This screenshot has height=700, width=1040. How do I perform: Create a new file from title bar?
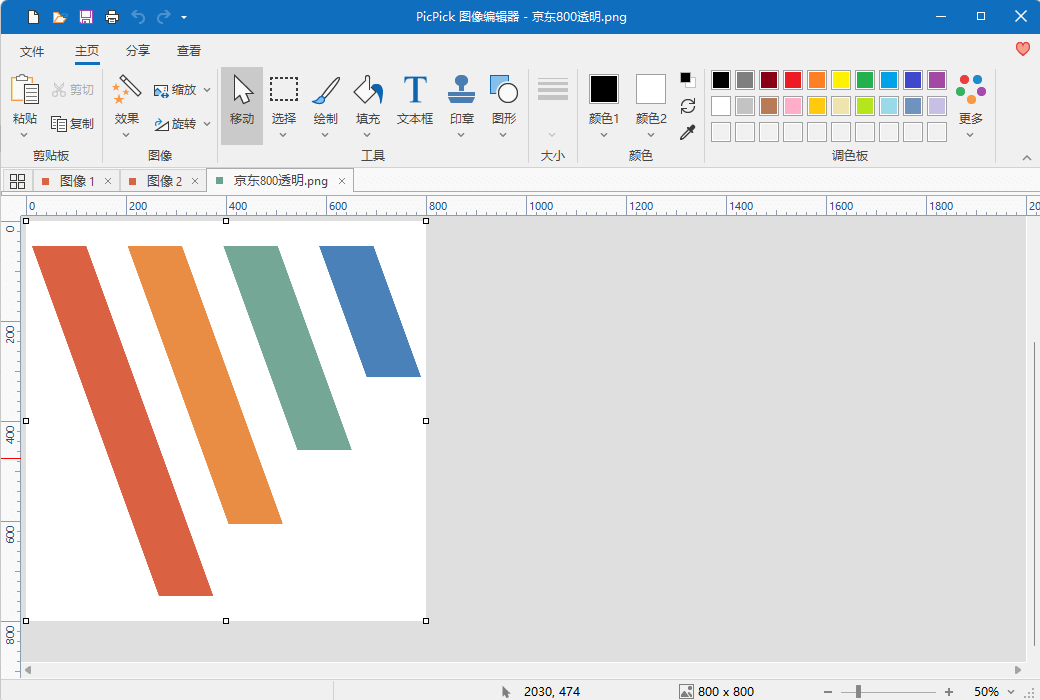[33, 17]
